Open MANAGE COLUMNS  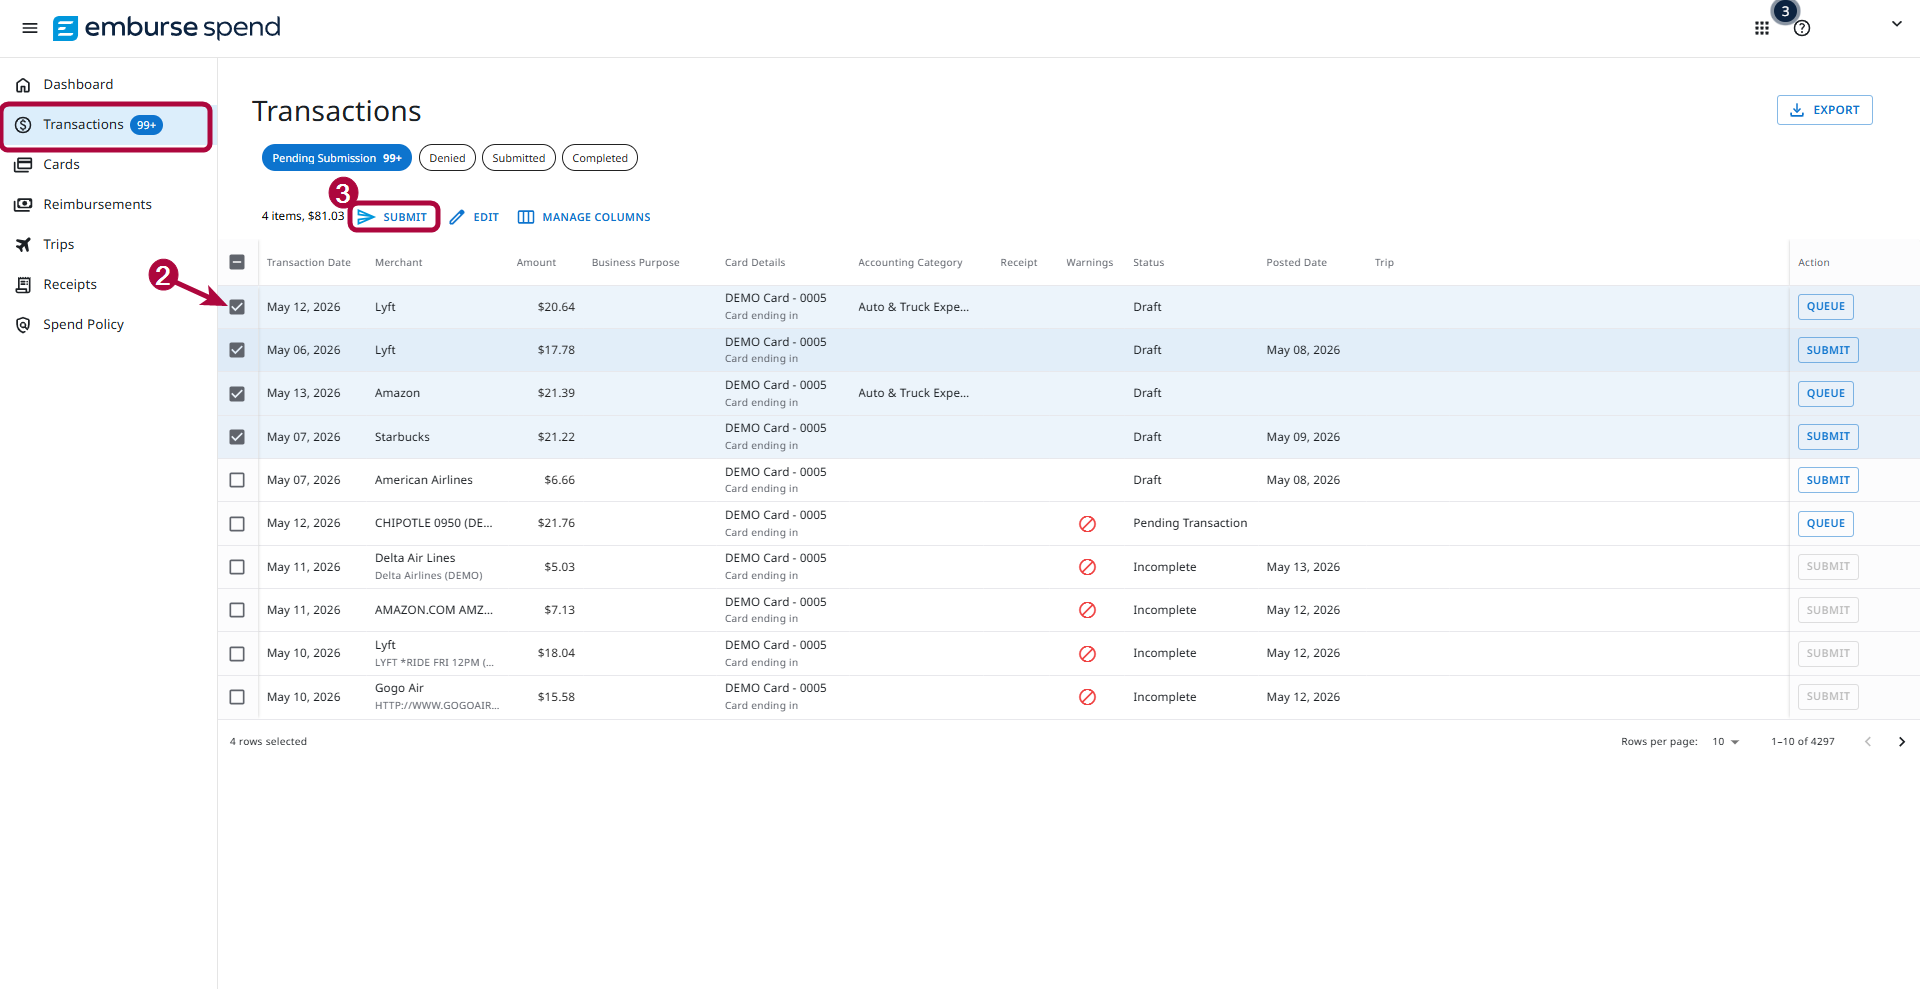(x=584, y=217)
